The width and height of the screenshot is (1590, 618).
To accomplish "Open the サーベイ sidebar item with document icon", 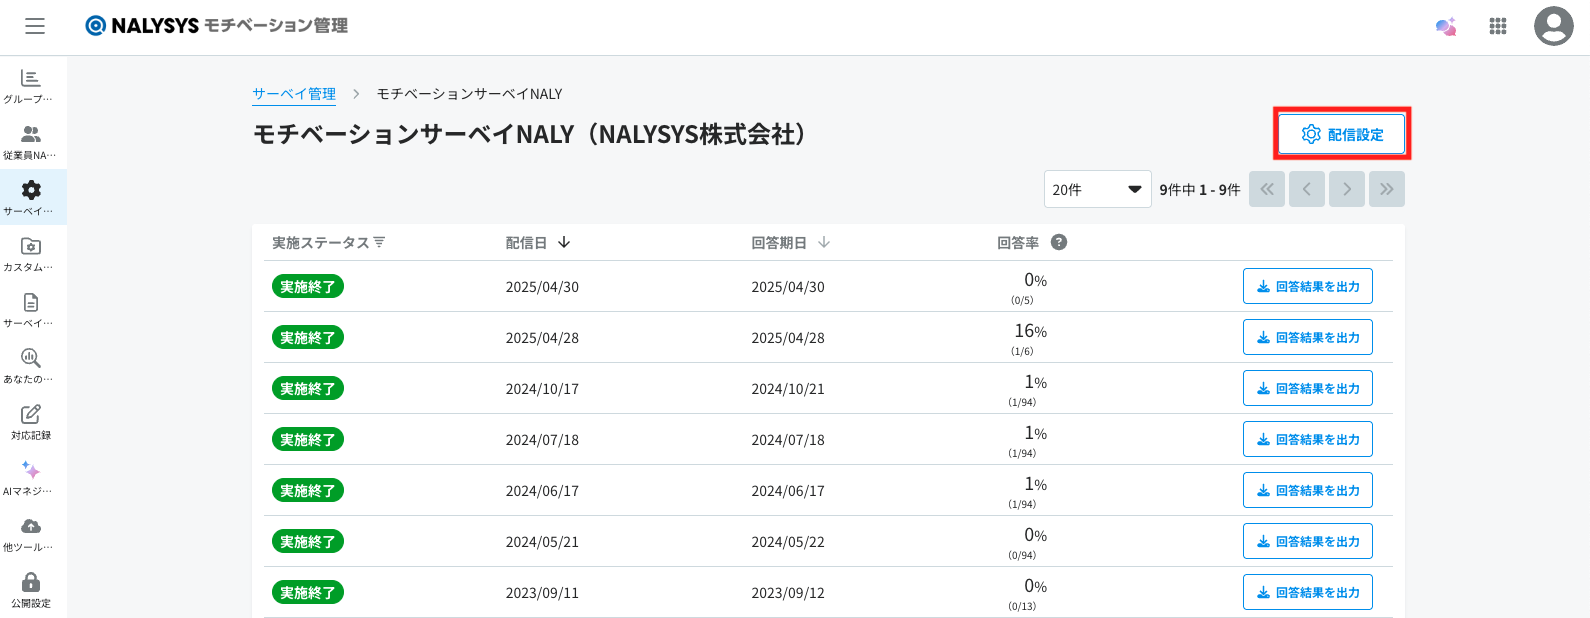I will click(31, 310).
